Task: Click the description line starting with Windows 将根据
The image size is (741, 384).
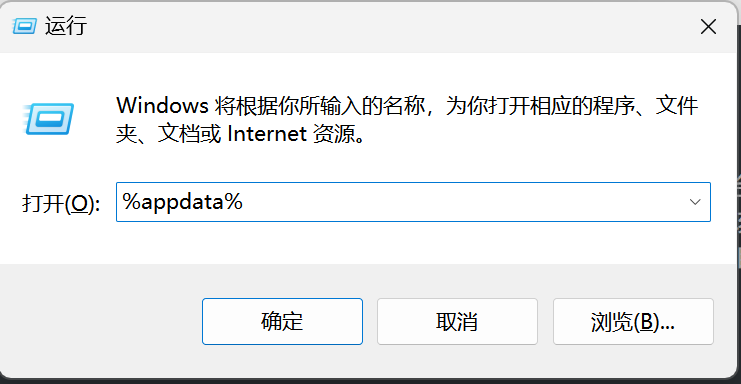Action: [x=407, y=105]
